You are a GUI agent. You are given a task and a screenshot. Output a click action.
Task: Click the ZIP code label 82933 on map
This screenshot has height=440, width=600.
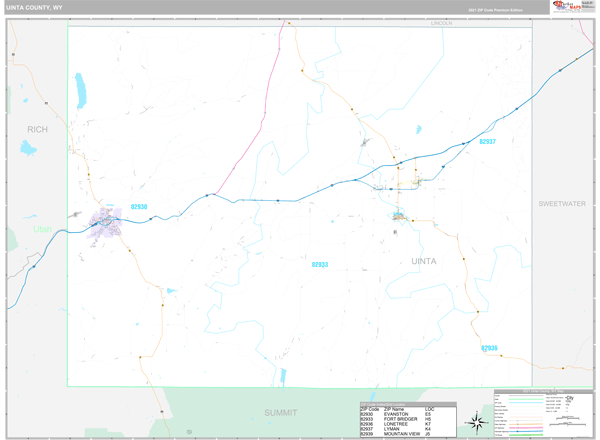(320, 264)
